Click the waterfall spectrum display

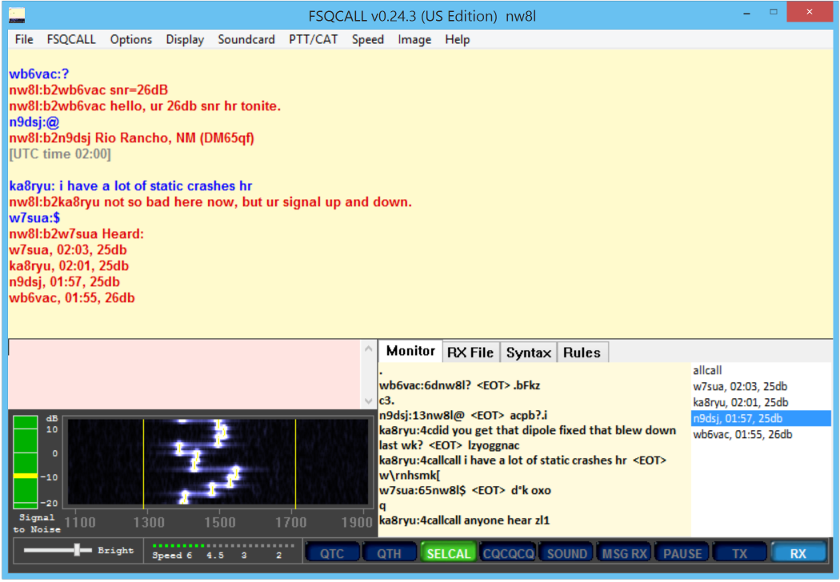[x=219, y=464]
